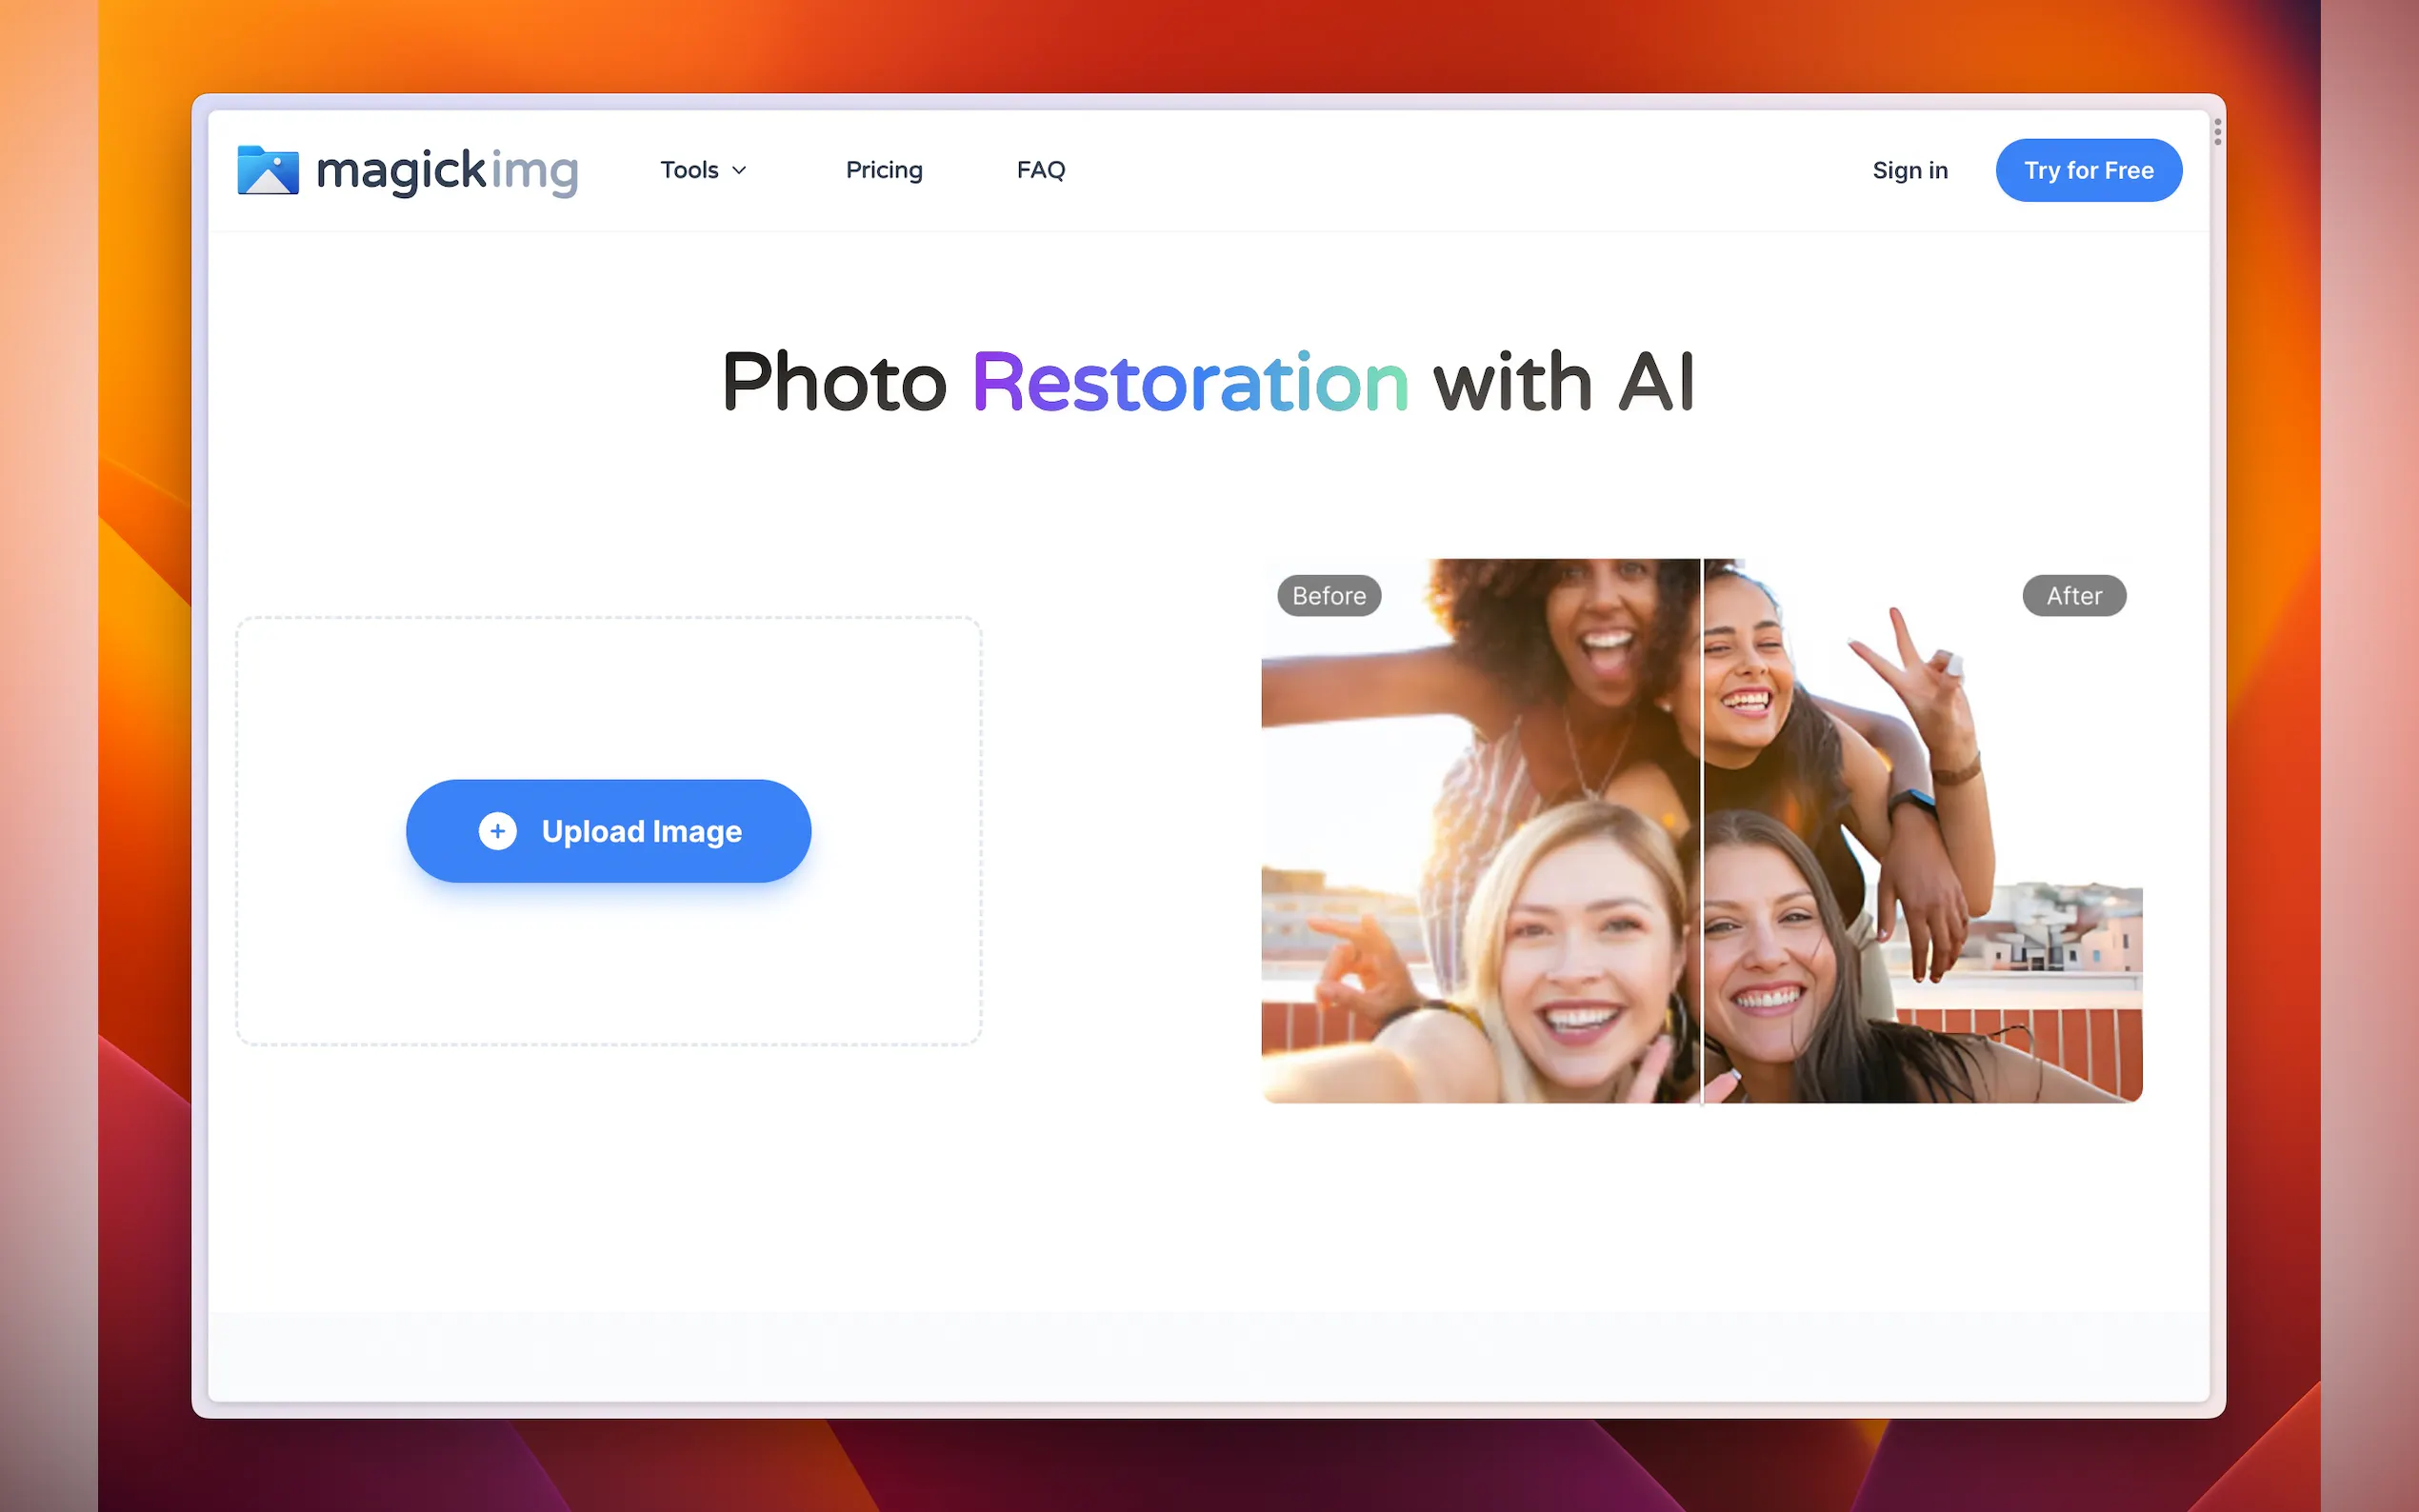The width and height of the screenshot is (2419, 1512).
Task: Click the After label badge
Action: (x=2073, y=596)
